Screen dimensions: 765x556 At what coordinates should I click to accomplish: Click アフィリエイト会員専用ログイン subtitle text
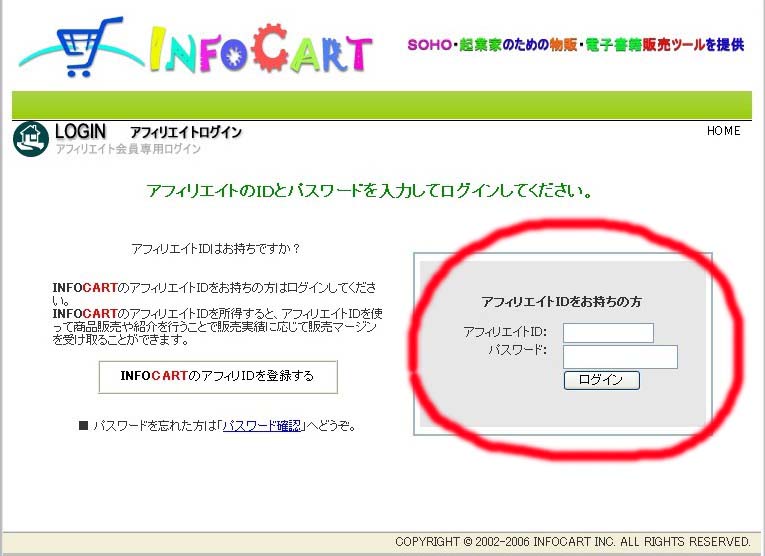click(128, 149)
